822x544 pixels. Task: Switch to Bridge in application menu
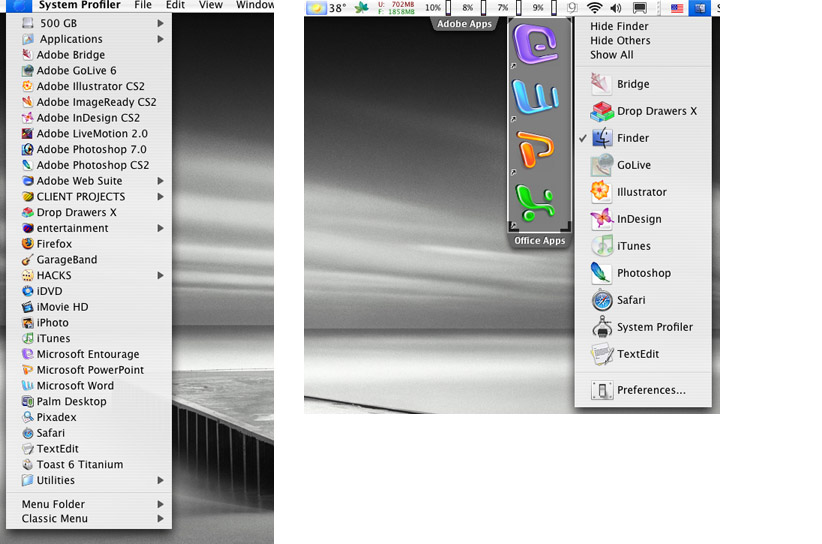click(x=643, y=84)
